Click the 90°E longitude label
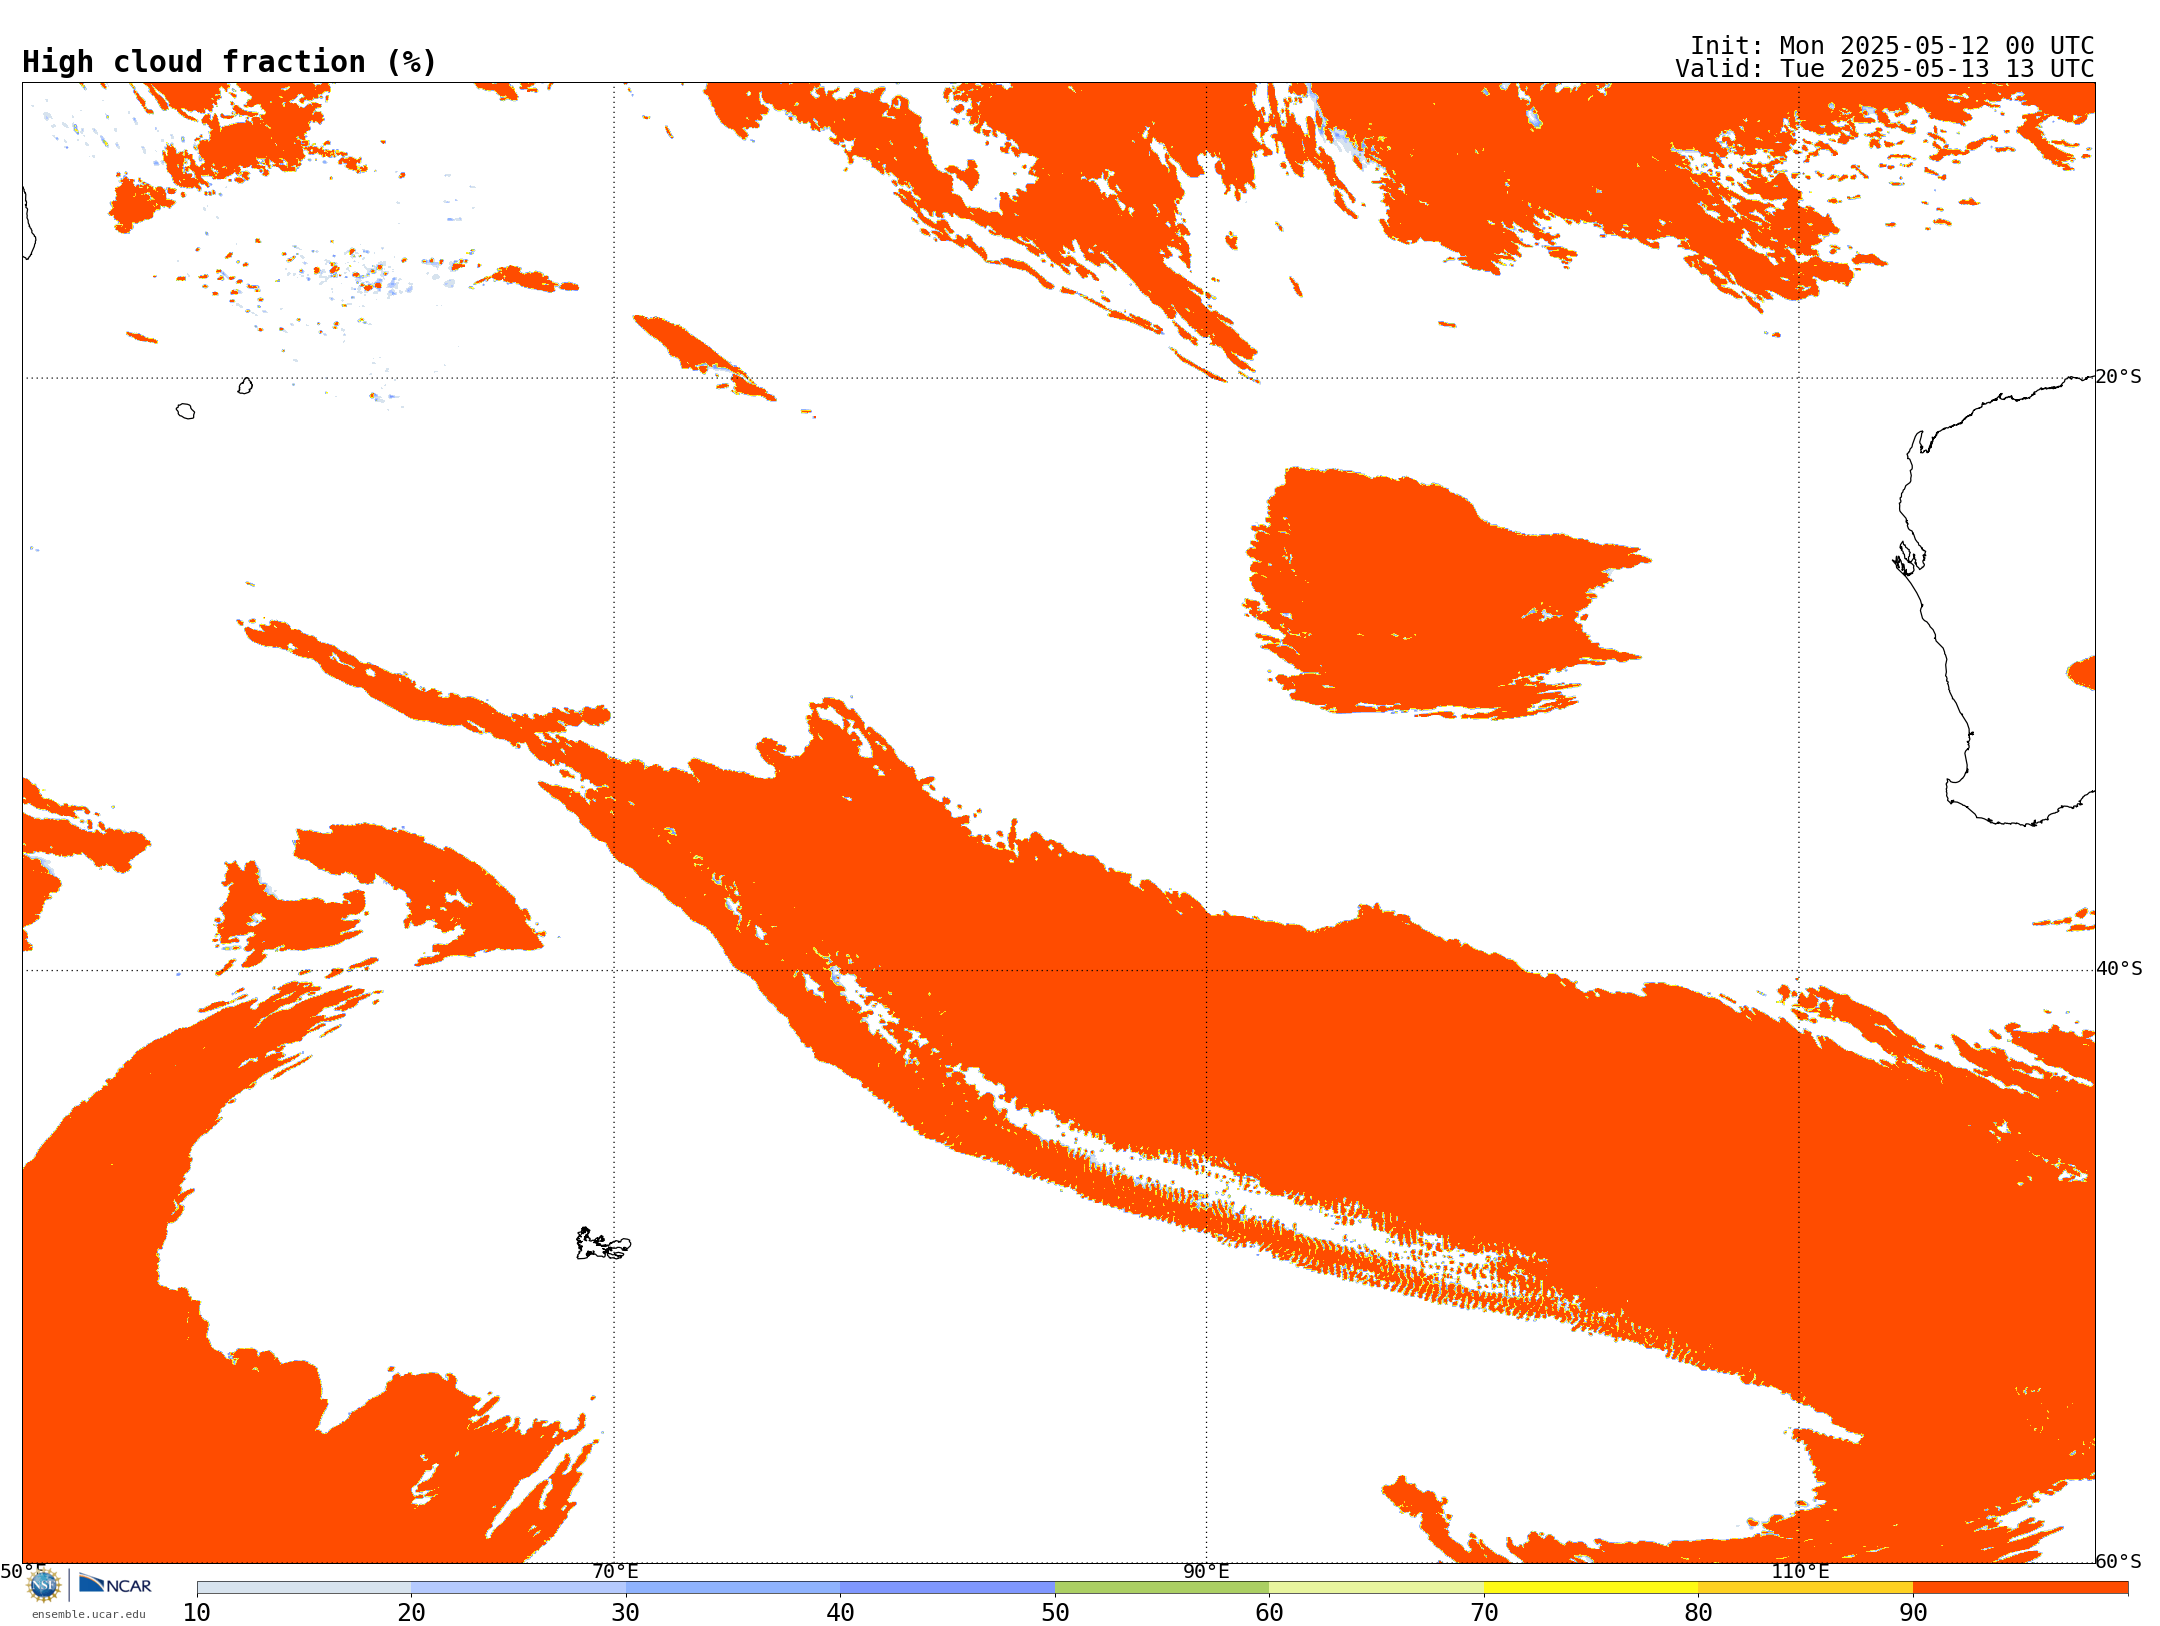Viewport: 2160px width, 1626px height. coord(1206,1571)
